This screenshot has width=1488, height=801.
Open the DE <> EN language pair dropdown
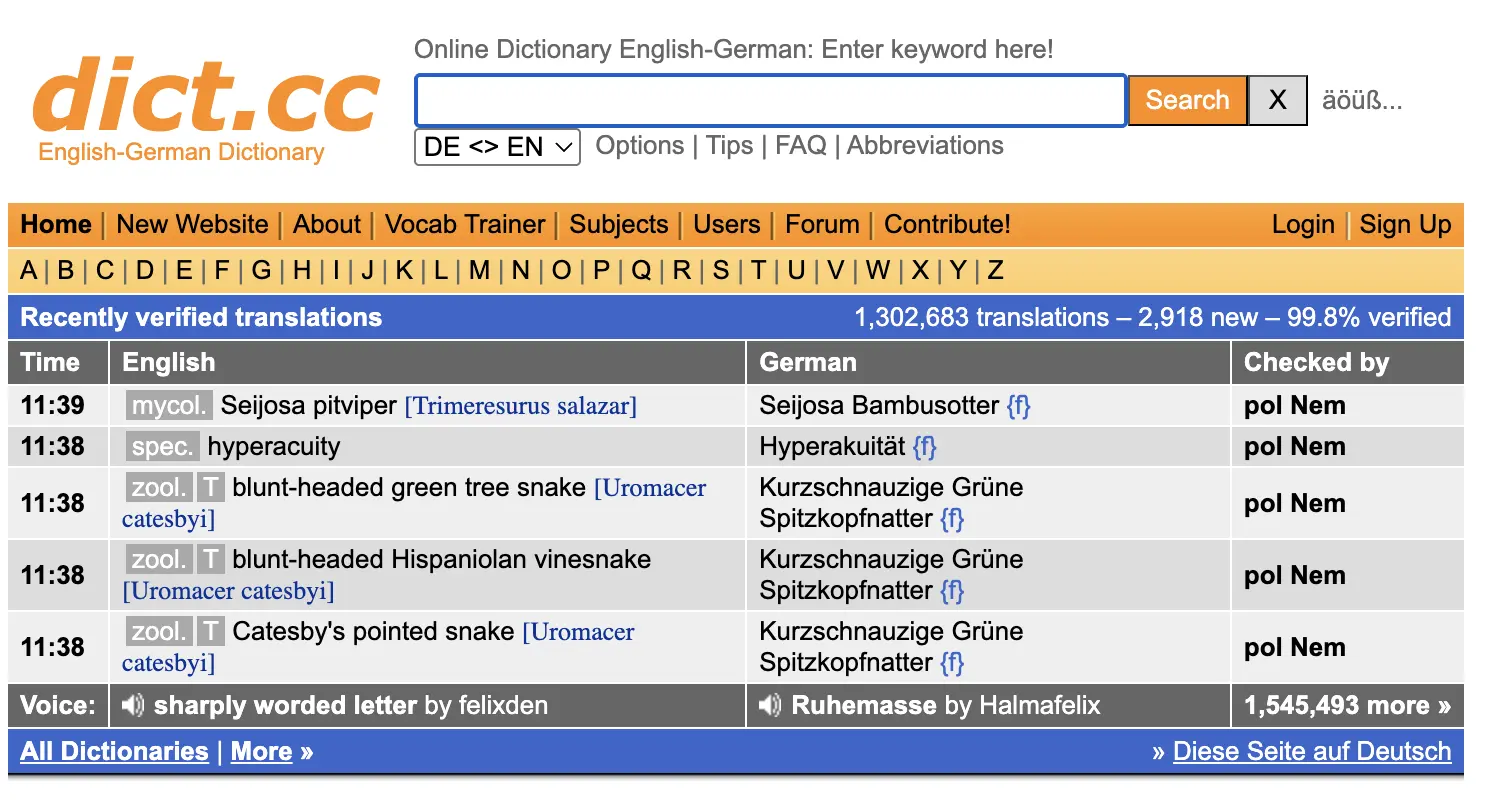[x=496, y=146]
